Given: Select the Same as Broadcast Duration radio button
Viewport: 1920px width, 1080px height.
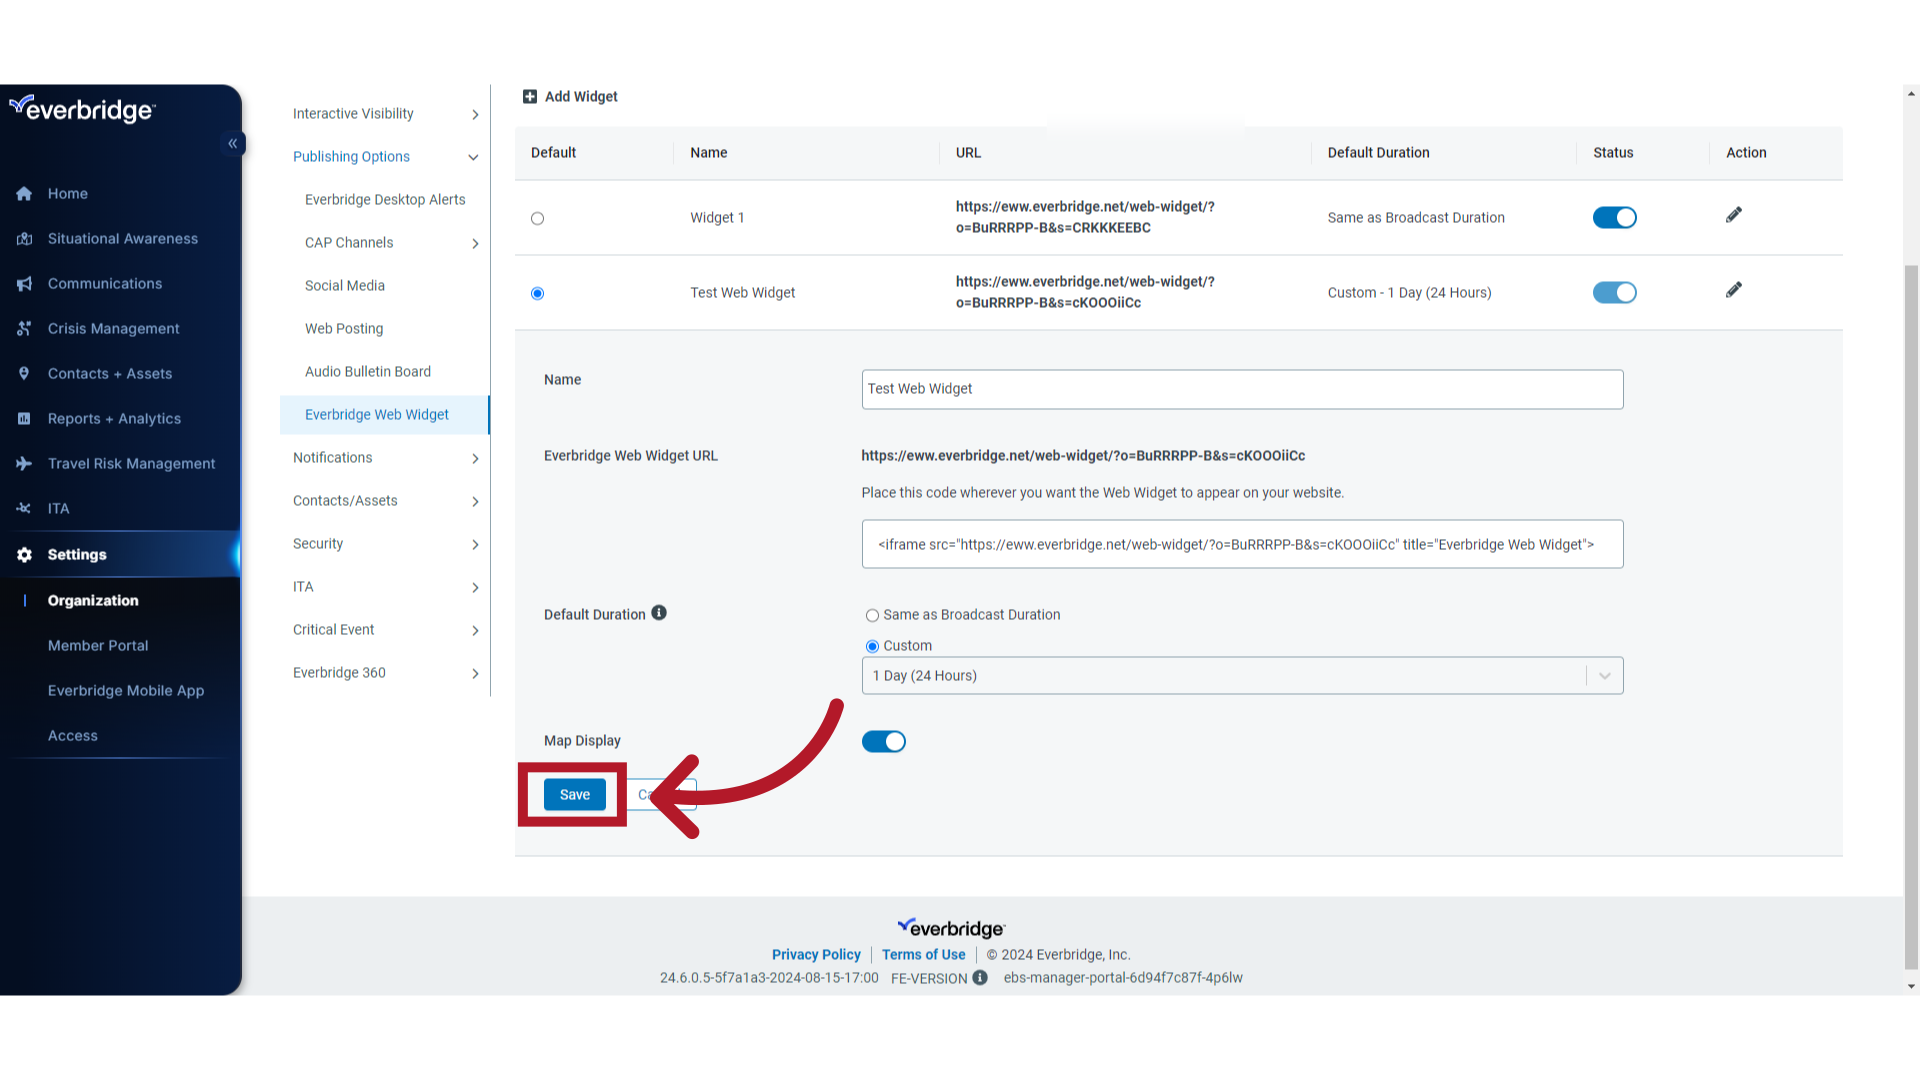Looking at the screenshot, I should [872, 615].
